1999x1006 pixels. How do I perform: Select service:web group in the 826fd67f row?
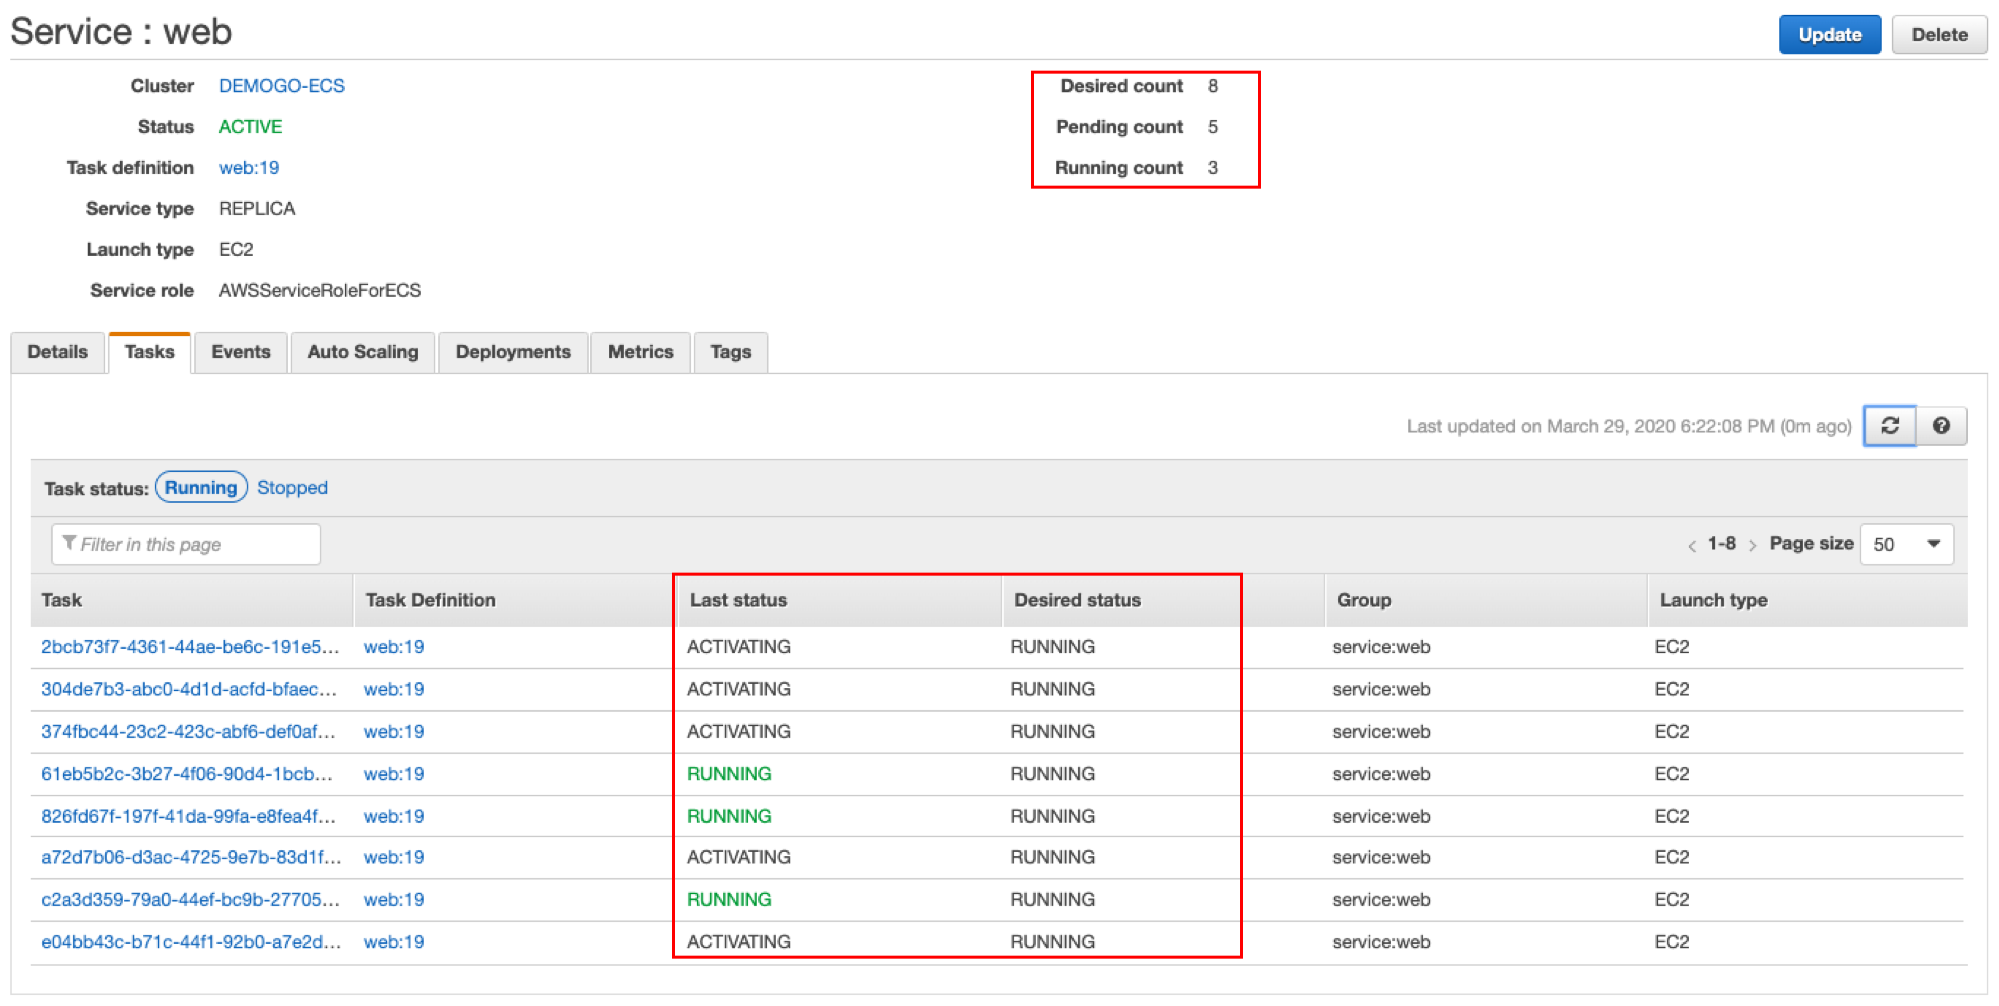pos(1381,816)
